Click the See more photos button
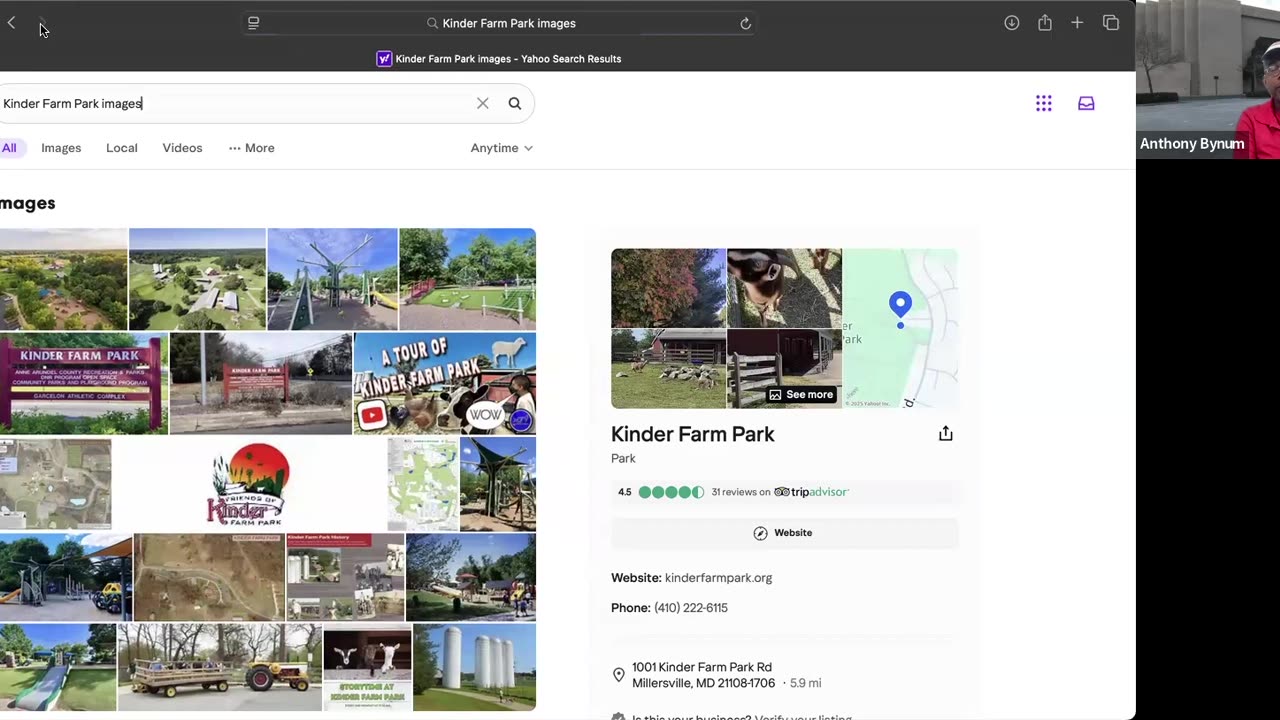 click(x=800, y=394)
